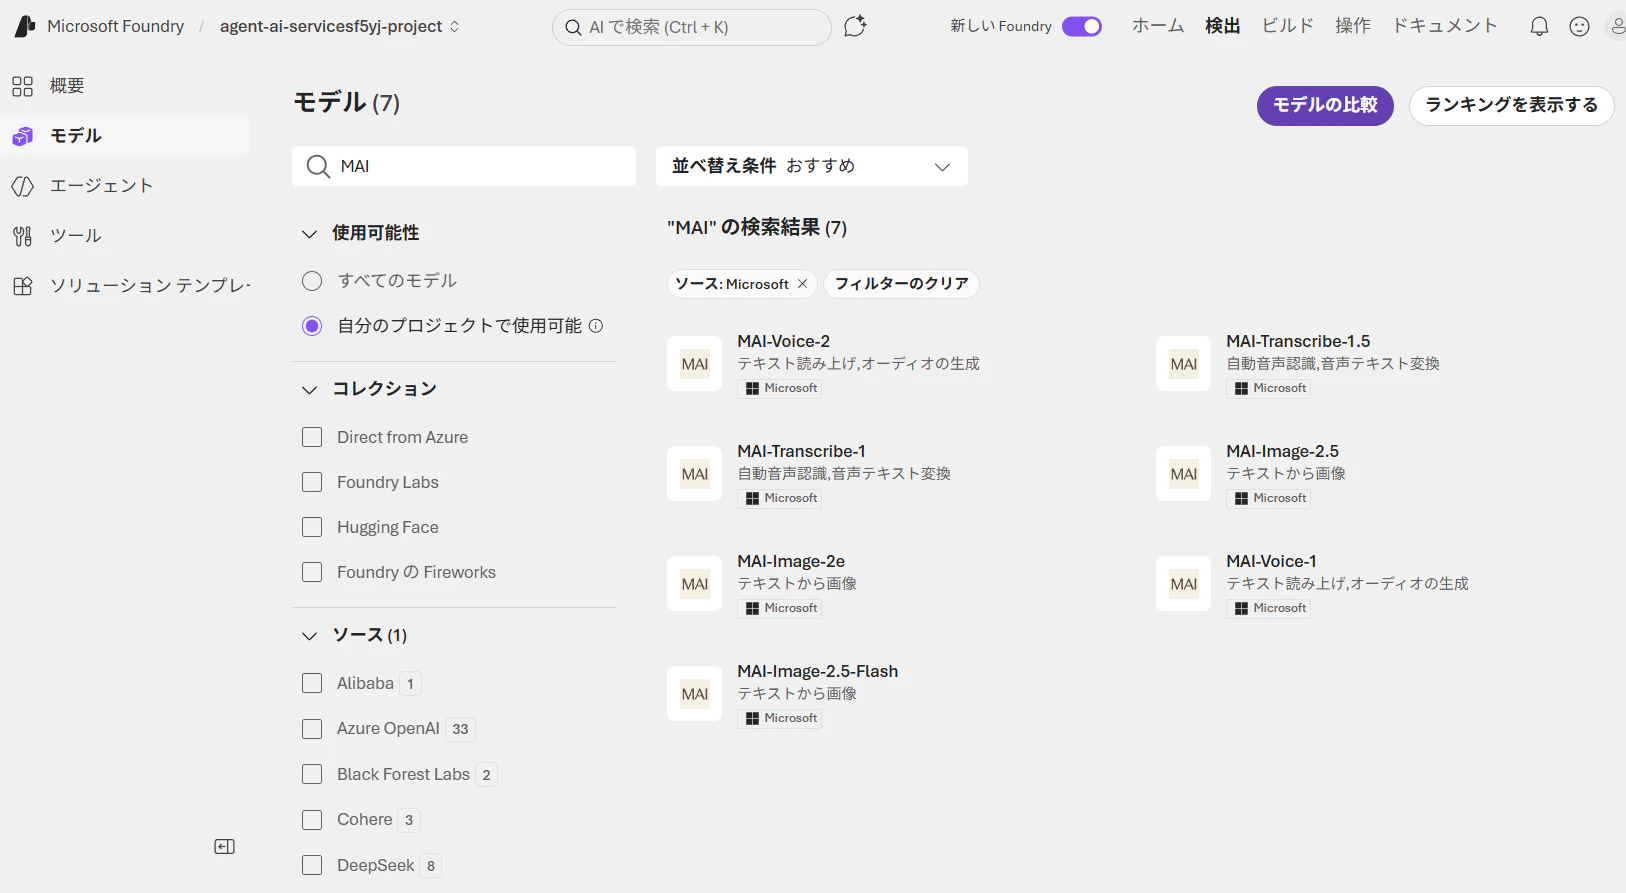Click the search icon in AI search bar
1626x893 pixels.
point(574,27)
